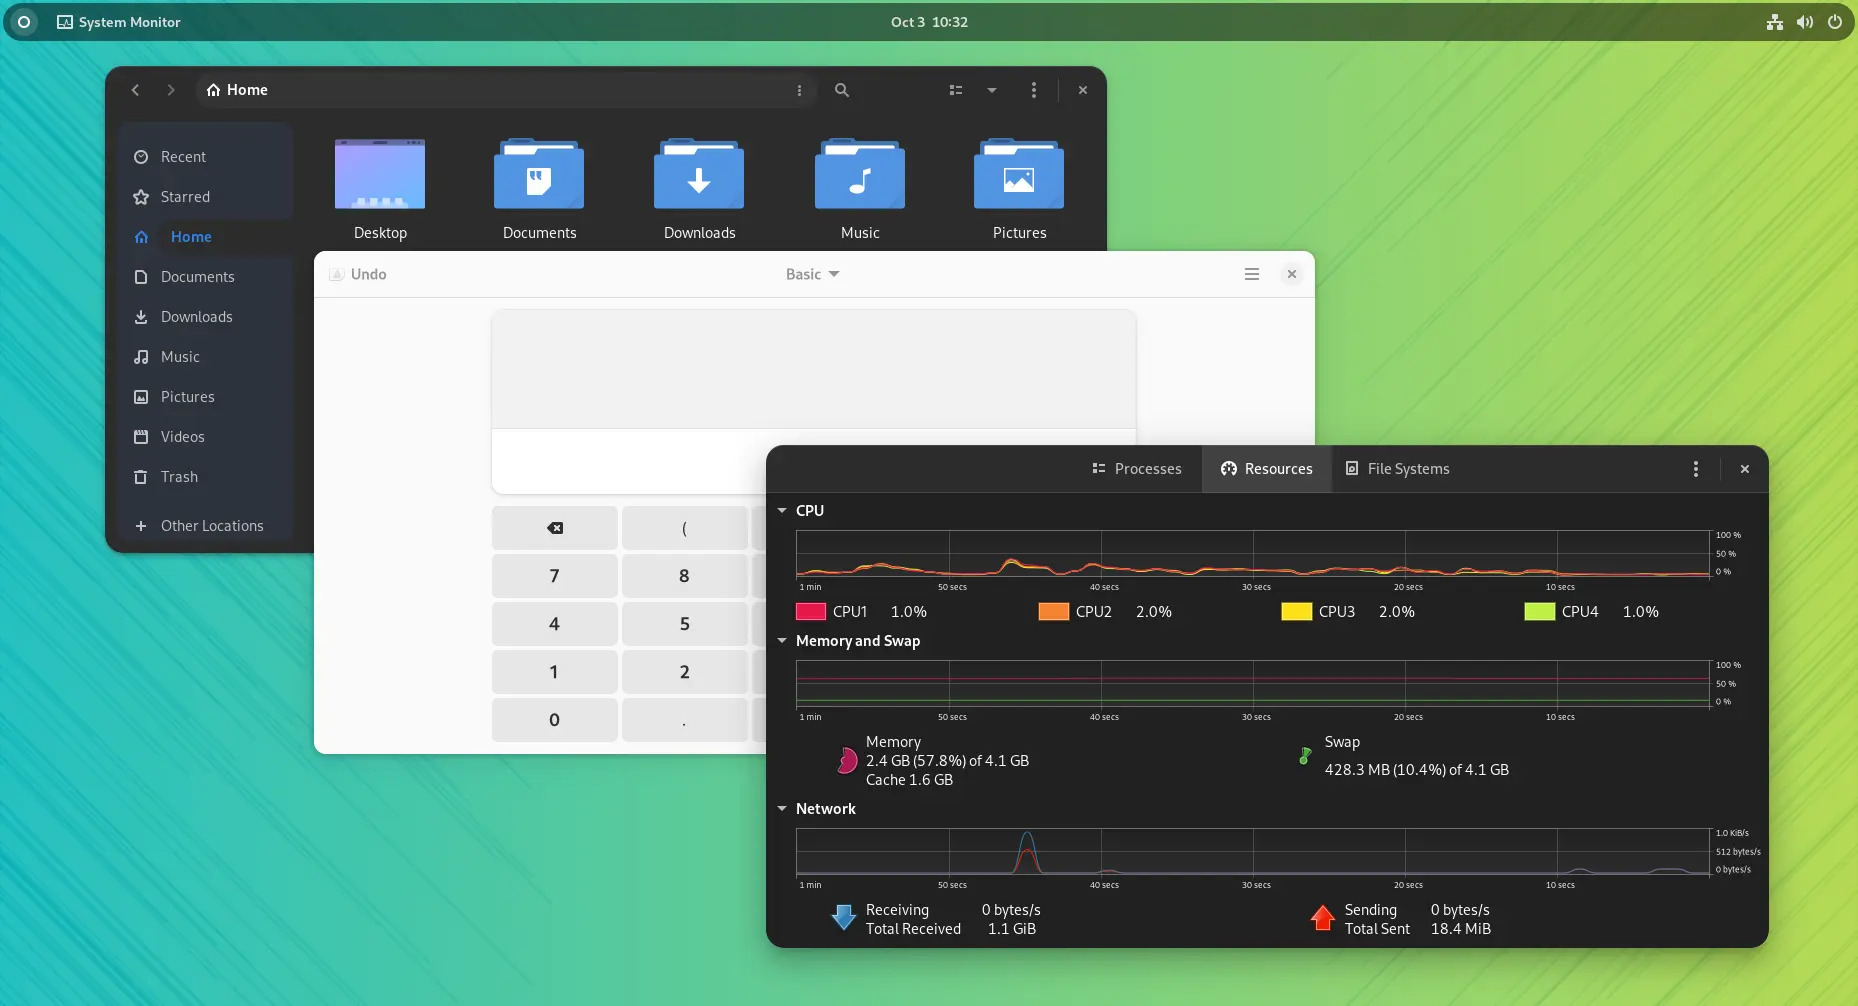1858x1006 pixels.
Task: Click the search icon in Files
Action: click(842, 90)
